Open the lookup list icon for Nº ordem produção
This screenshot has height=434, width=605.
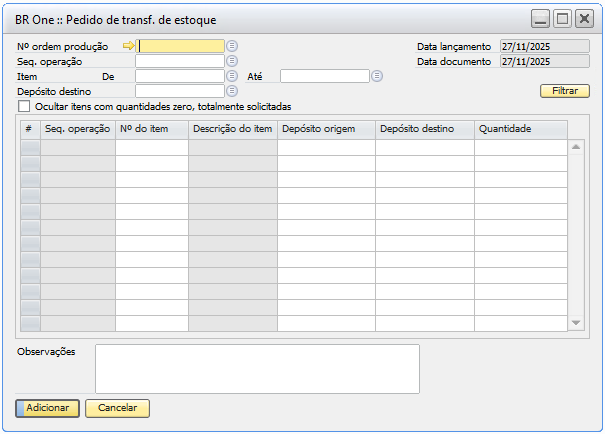tap(232, 46)
